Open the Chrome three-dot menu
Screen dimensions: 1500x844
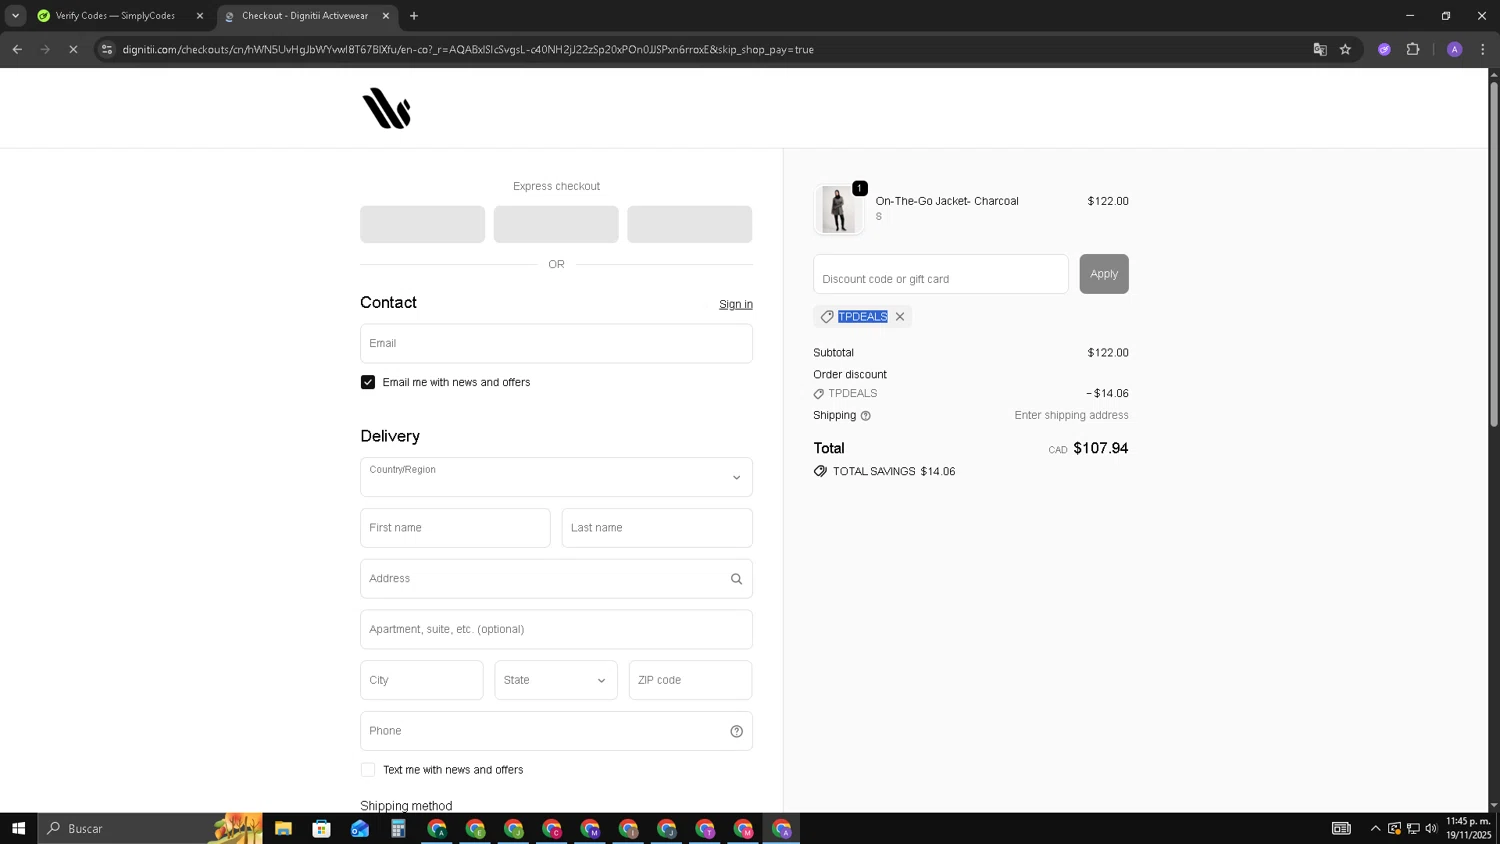click(1483, 49)
